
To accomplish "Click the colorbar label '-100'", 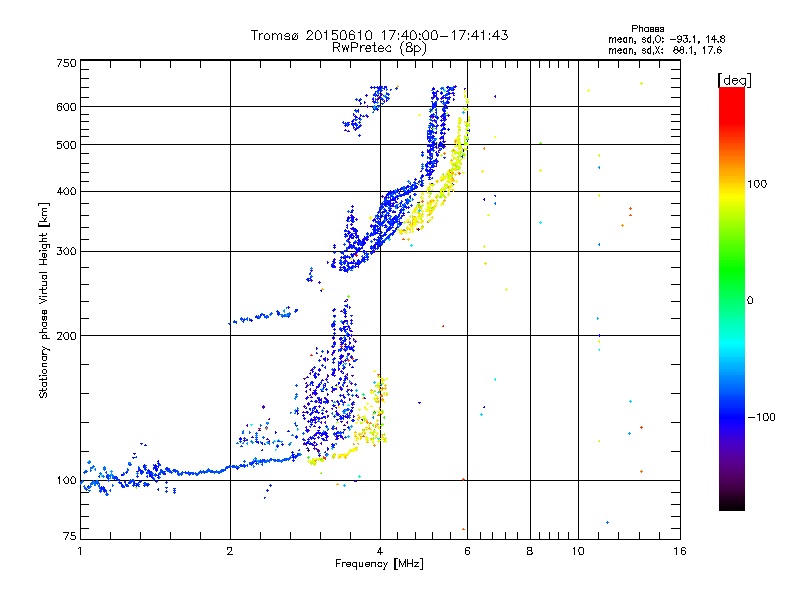I will click(x=761, y=417).
